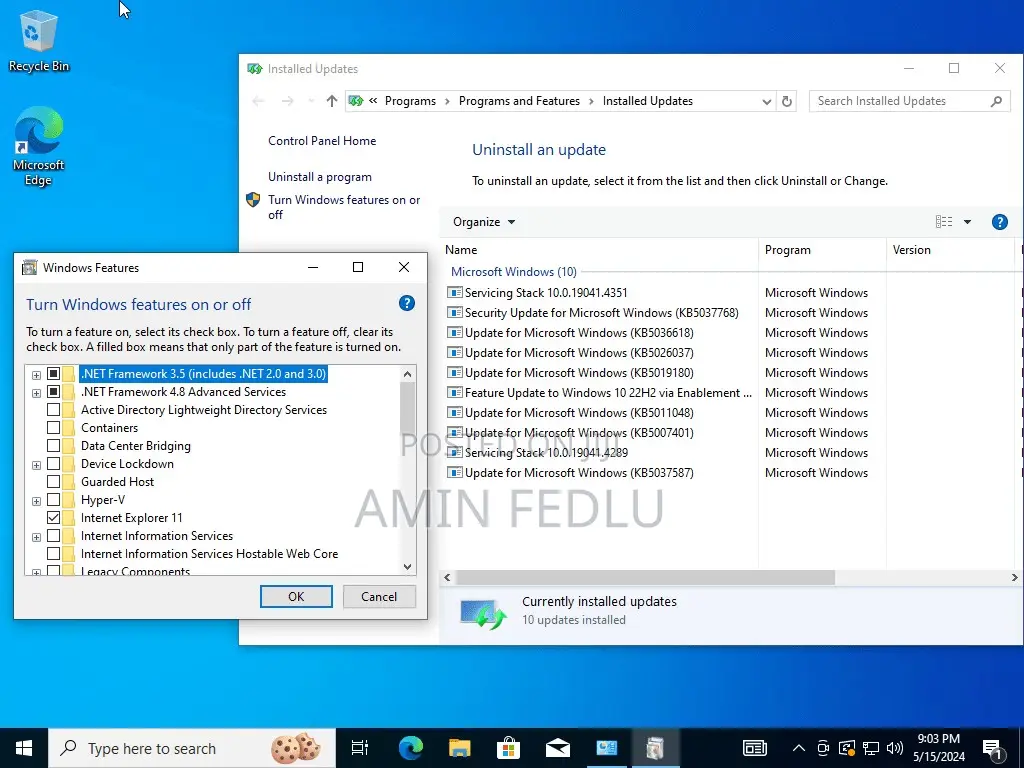Image resolution: width=1024 pixels, height=768 pixels.
Task: Open Mail from the taskbar
Action: pos(557,747)
